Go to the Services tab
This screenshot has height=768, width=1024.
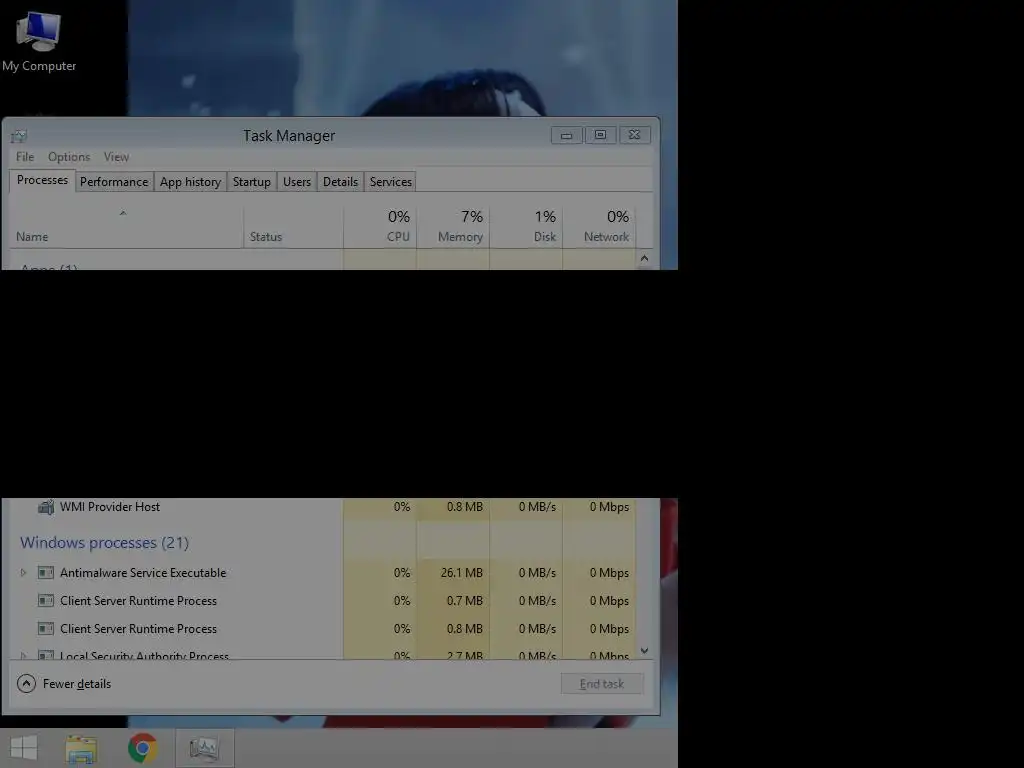[391, 182]
